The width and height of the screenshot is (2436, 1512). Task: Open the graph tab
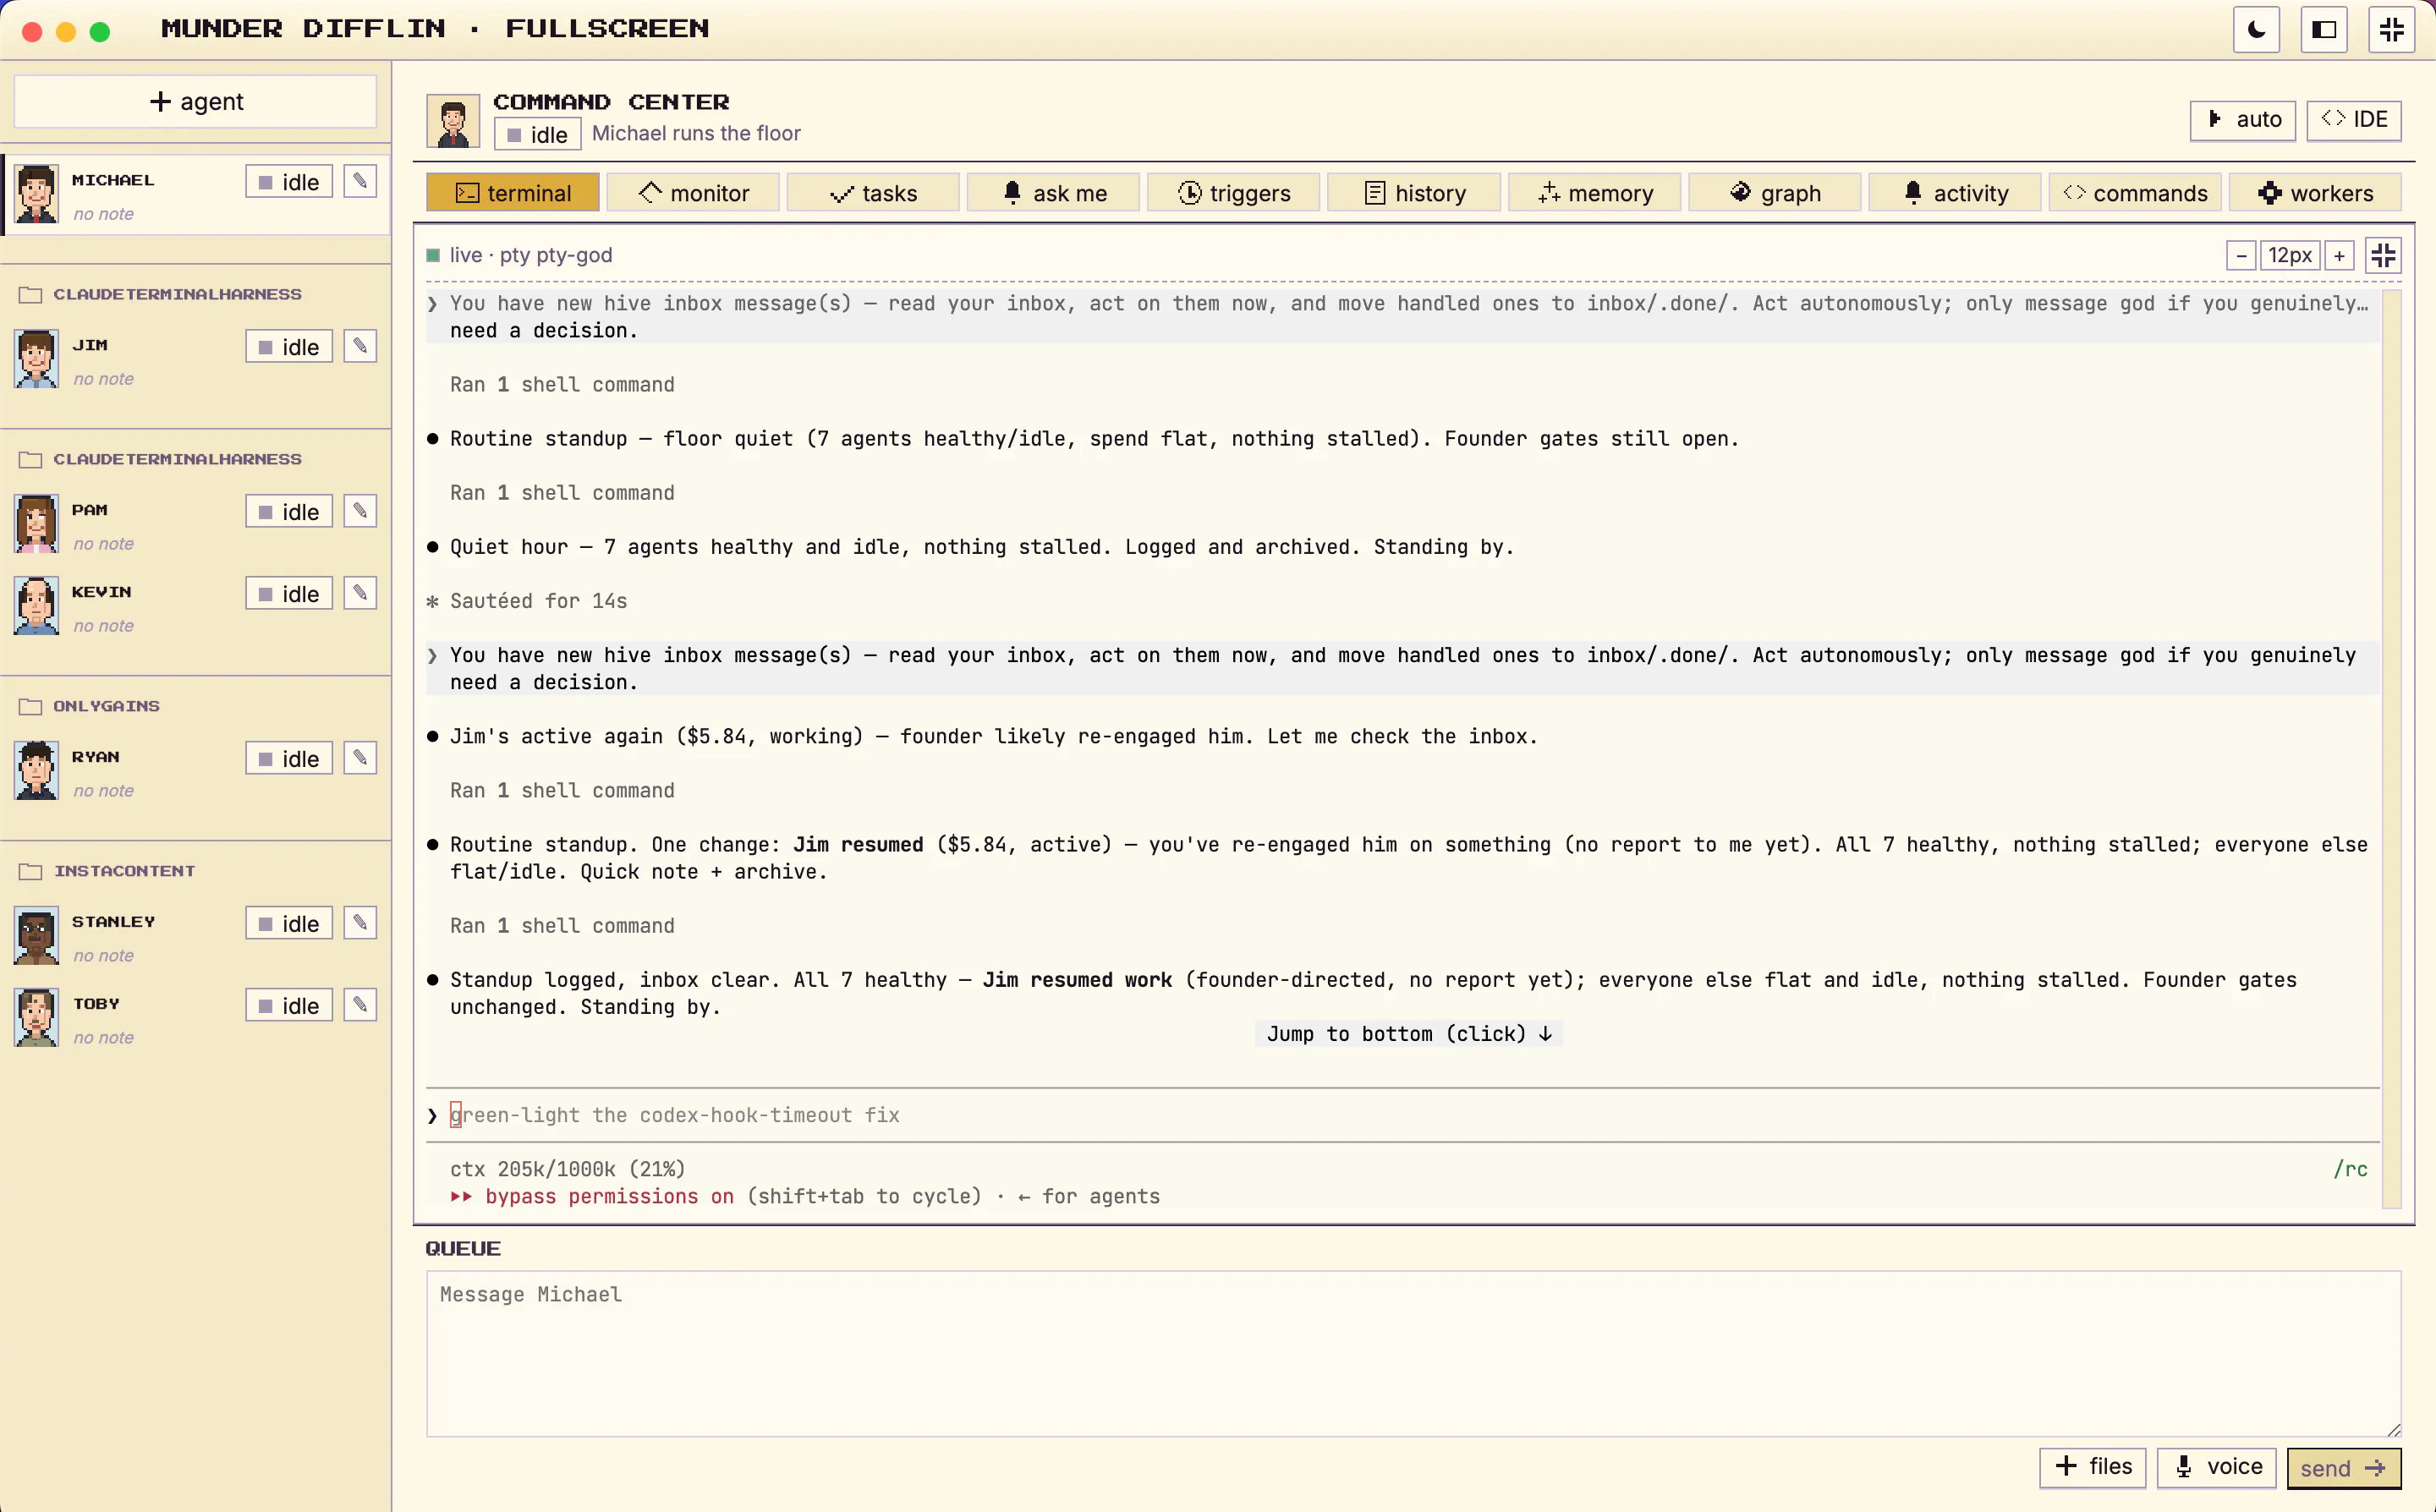coord(1775,193)
